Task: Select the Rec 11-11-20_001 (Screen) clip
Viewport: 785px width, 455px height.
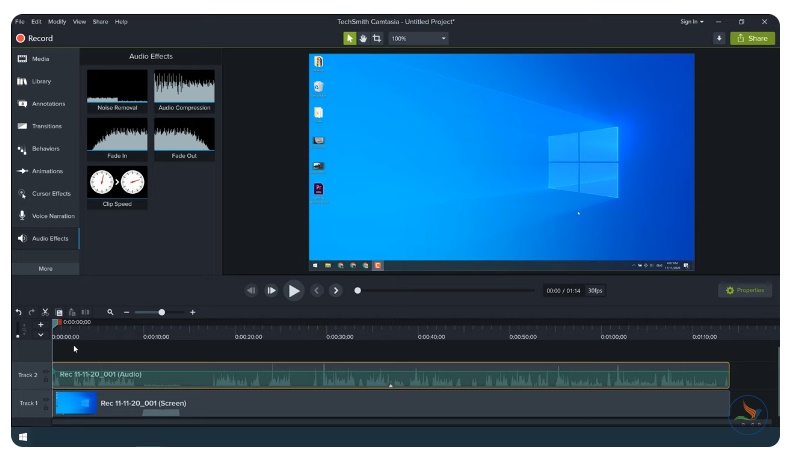Action: pos(390,403)
